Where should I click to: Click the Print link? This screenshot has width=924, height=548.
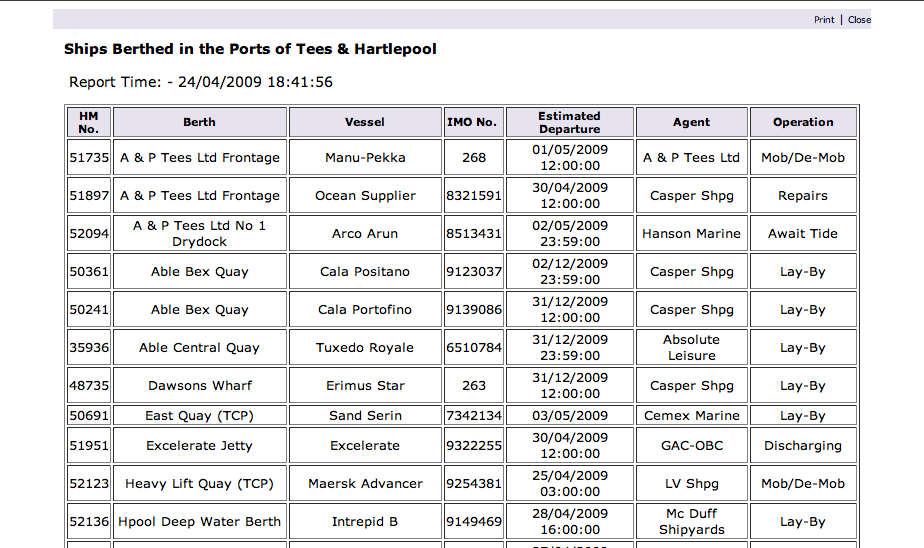(823, 20)
